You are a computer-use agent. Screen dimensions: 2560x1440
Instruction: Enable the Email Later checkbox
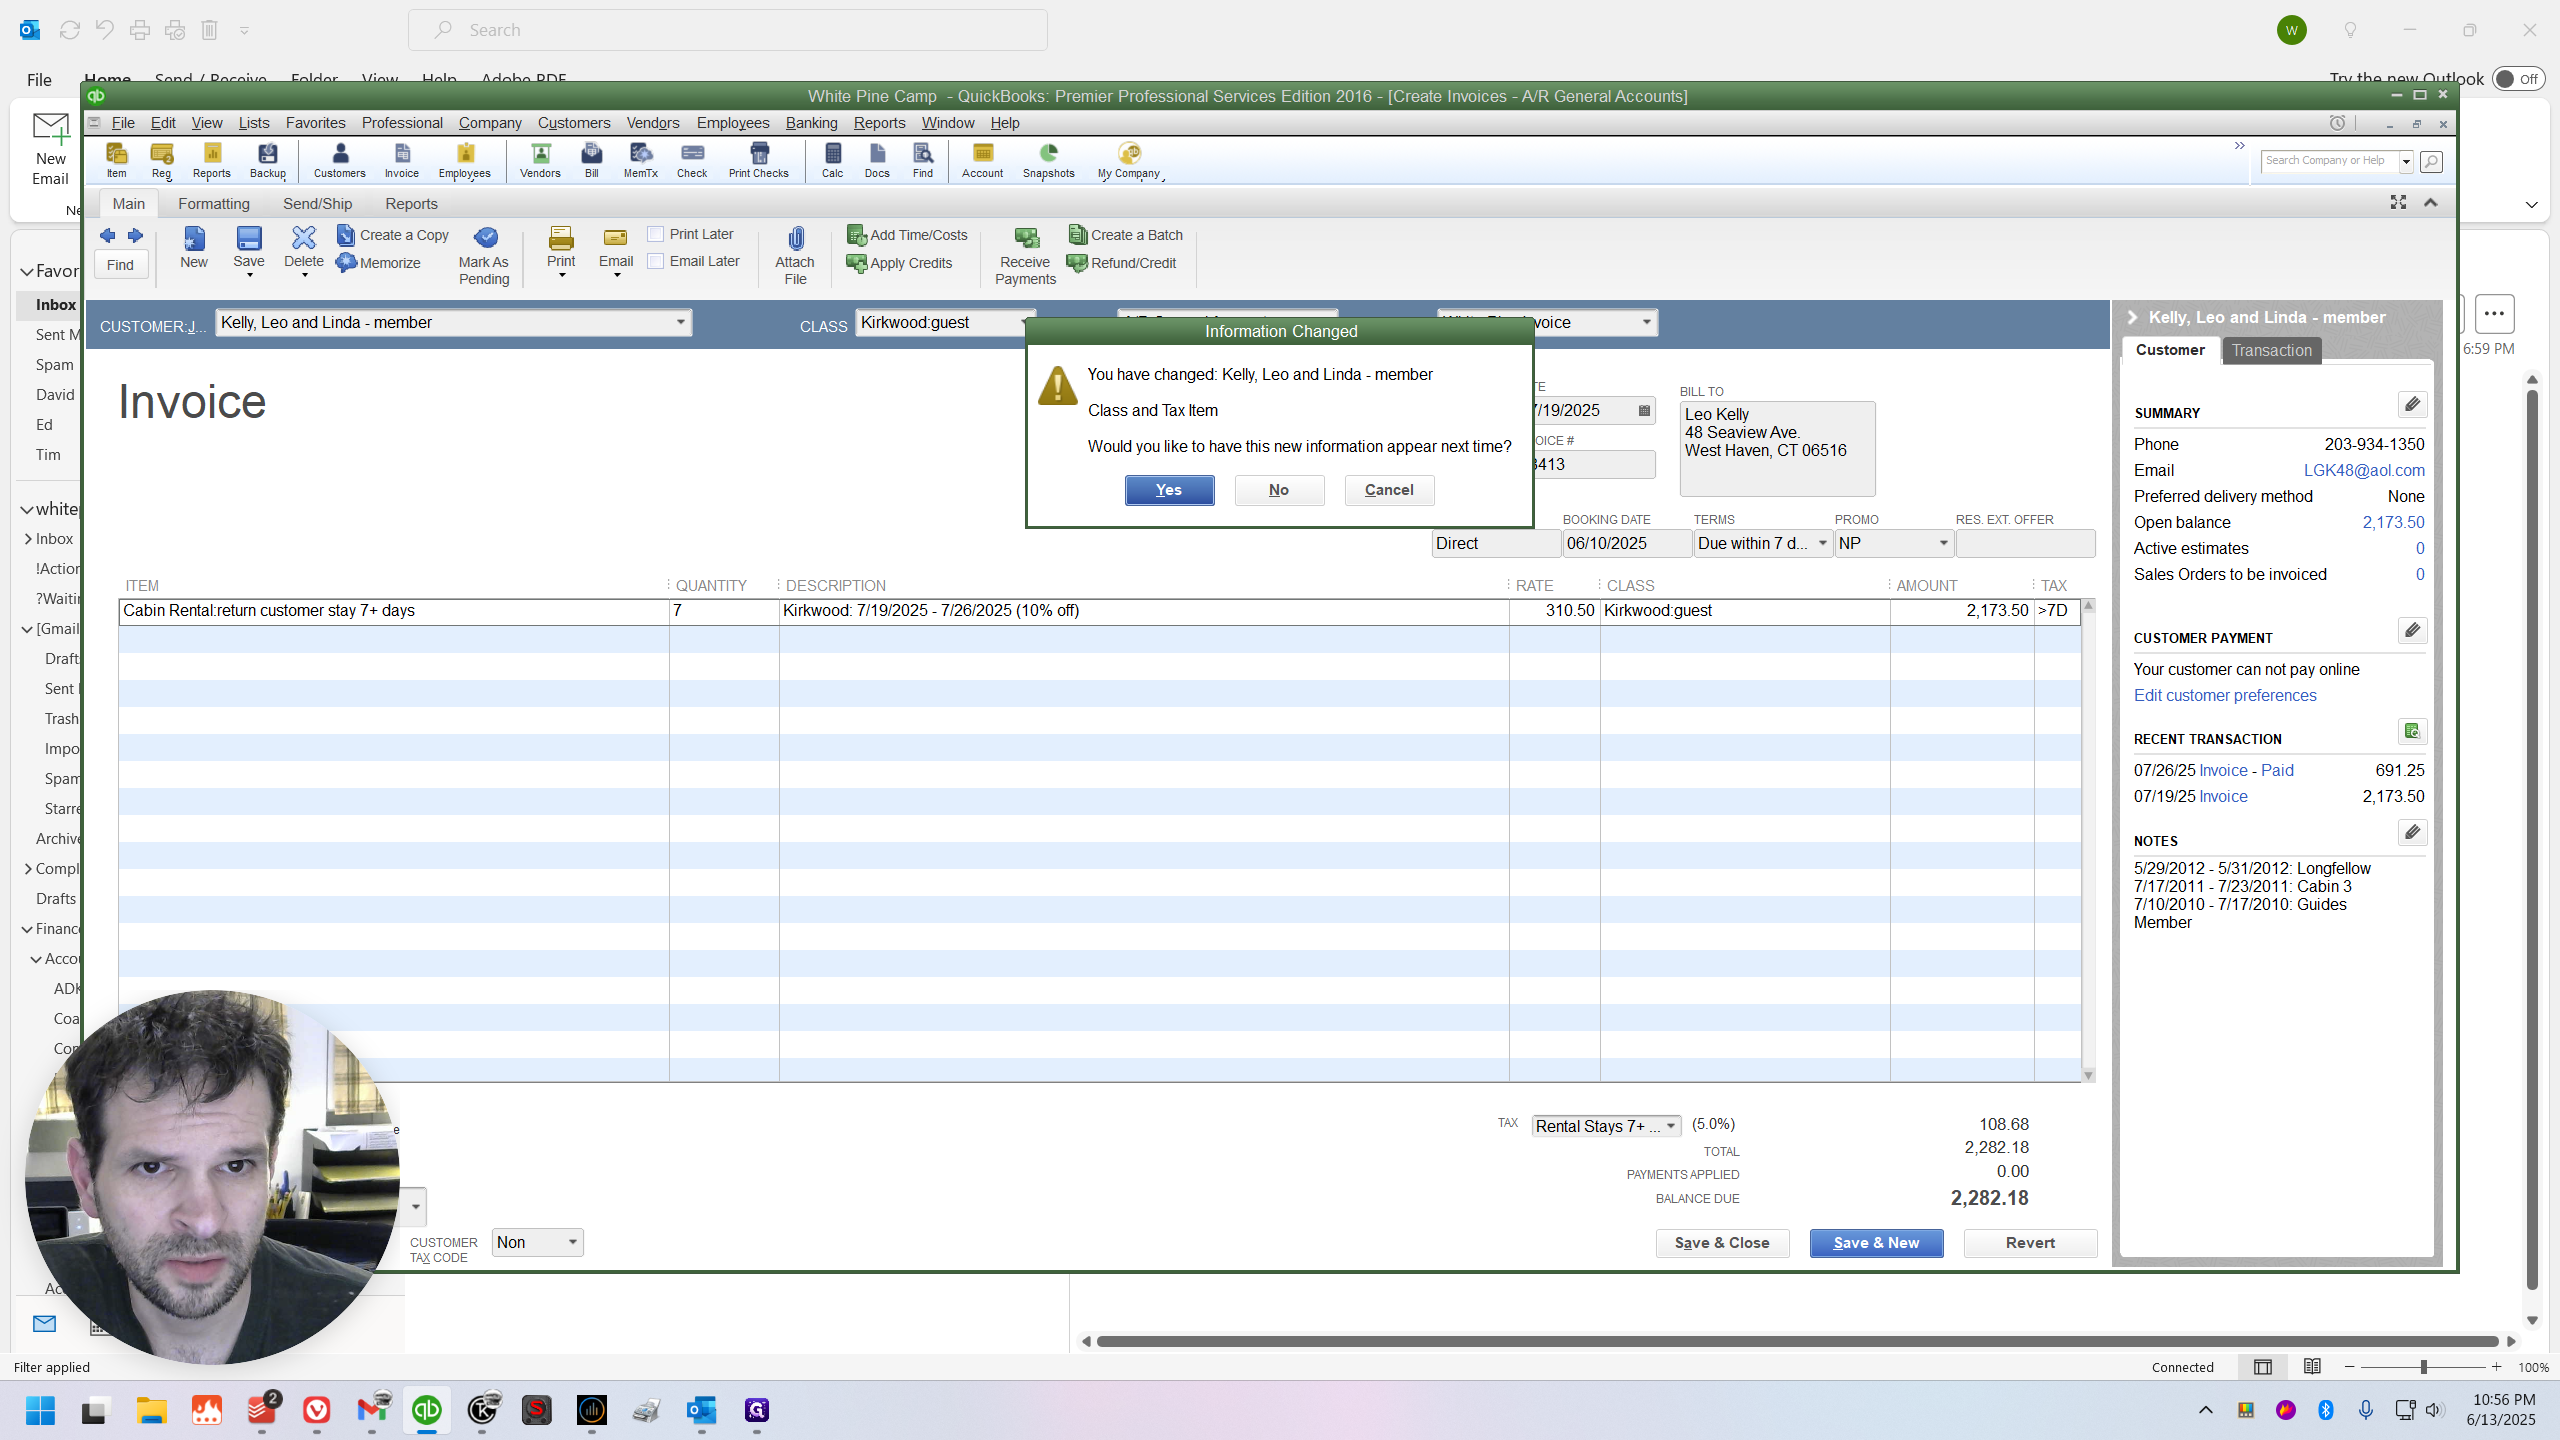(656, 261)
